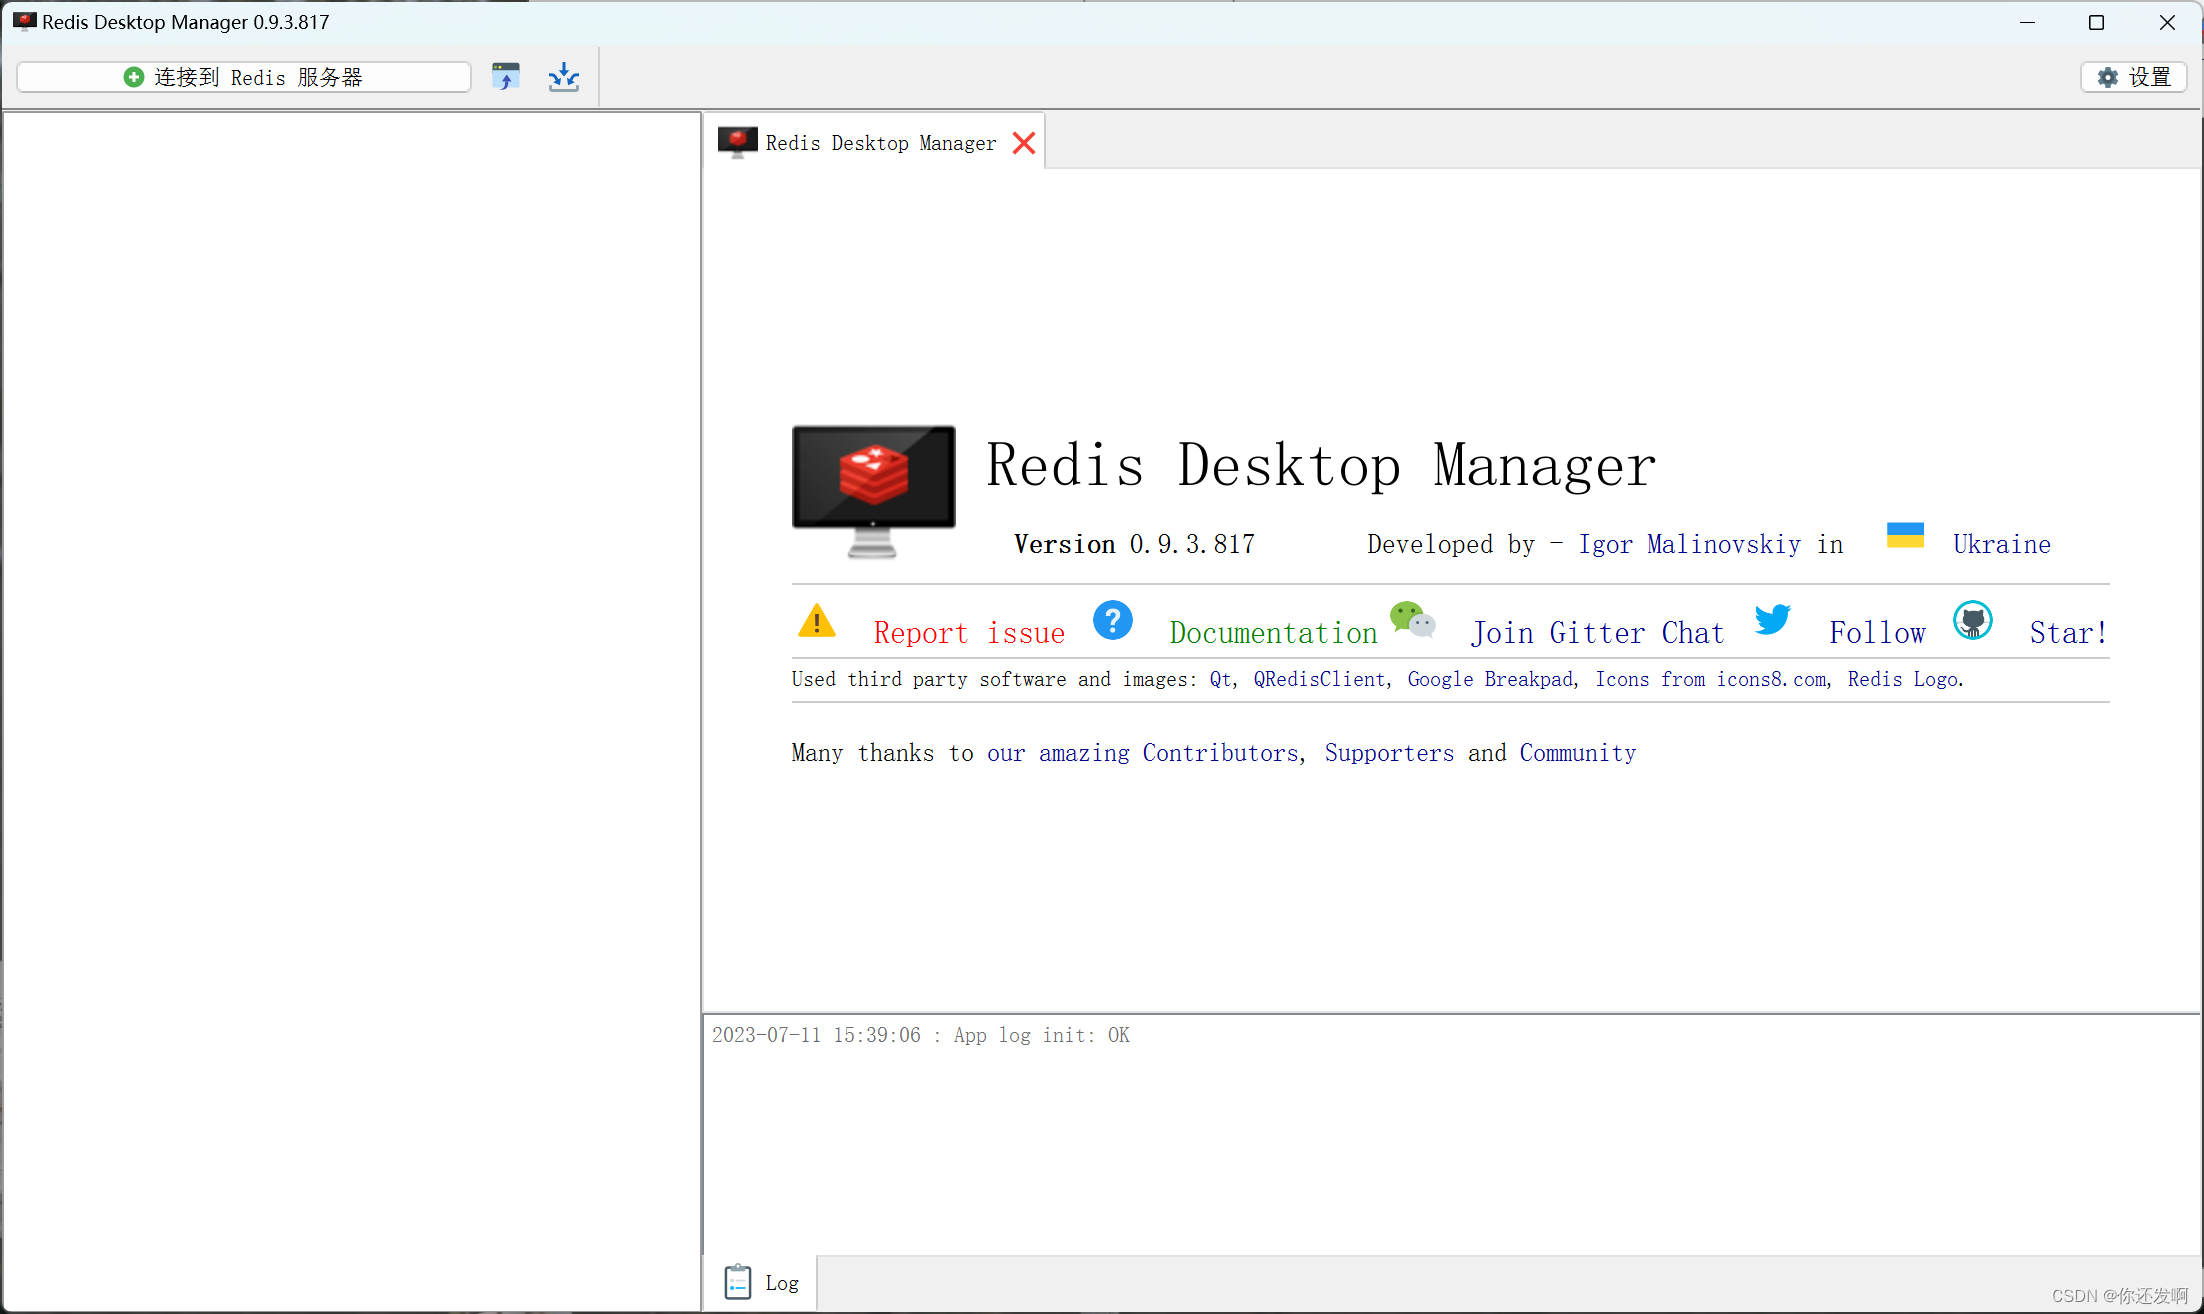
Task: Open the Documentation link
Action: 1272,632
